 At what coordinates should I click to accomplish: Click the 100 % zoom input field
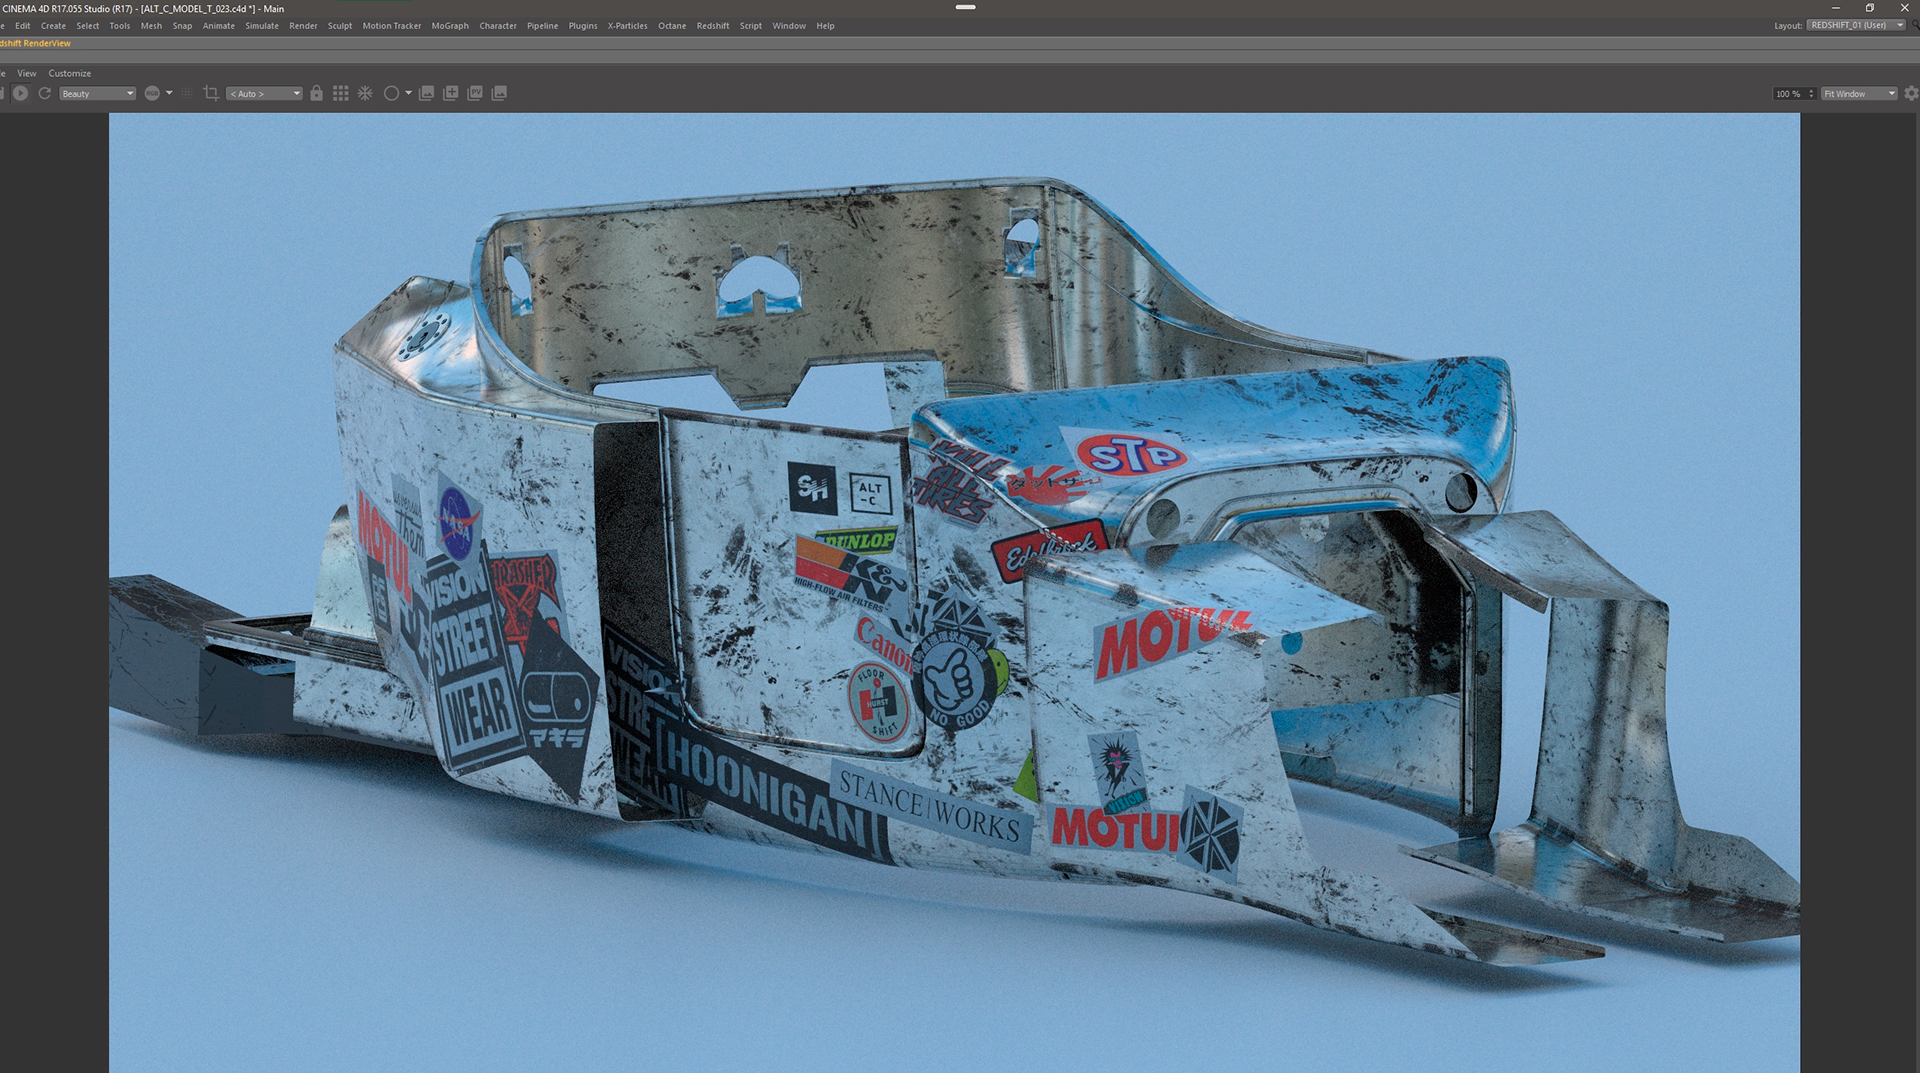1788,93
